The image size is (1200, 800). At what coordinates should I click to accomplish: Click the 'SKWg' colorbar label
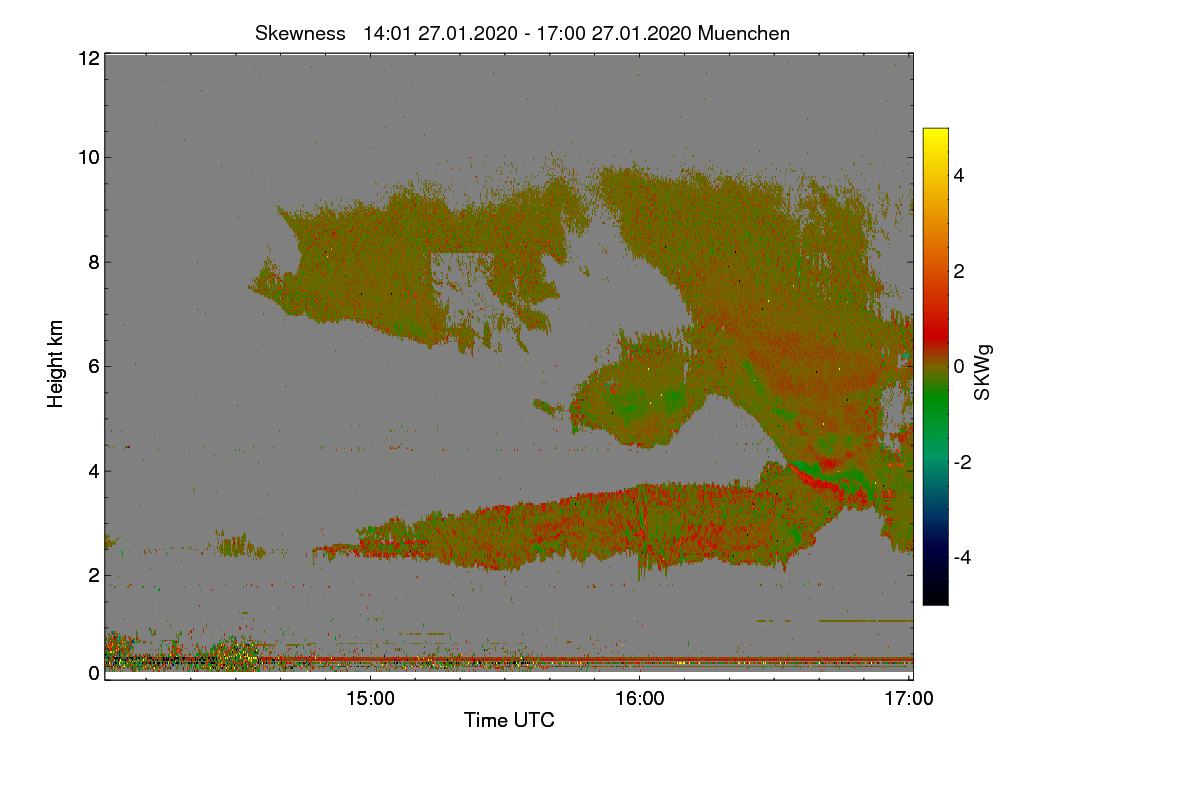982,372
